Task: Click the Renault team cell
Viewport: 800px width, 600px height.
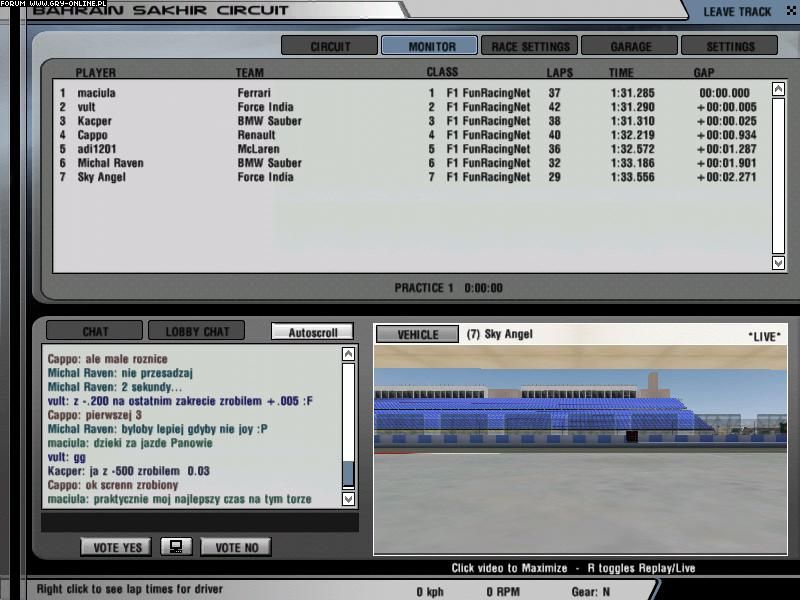Action: pyautogui.click(x=256, y=135)
